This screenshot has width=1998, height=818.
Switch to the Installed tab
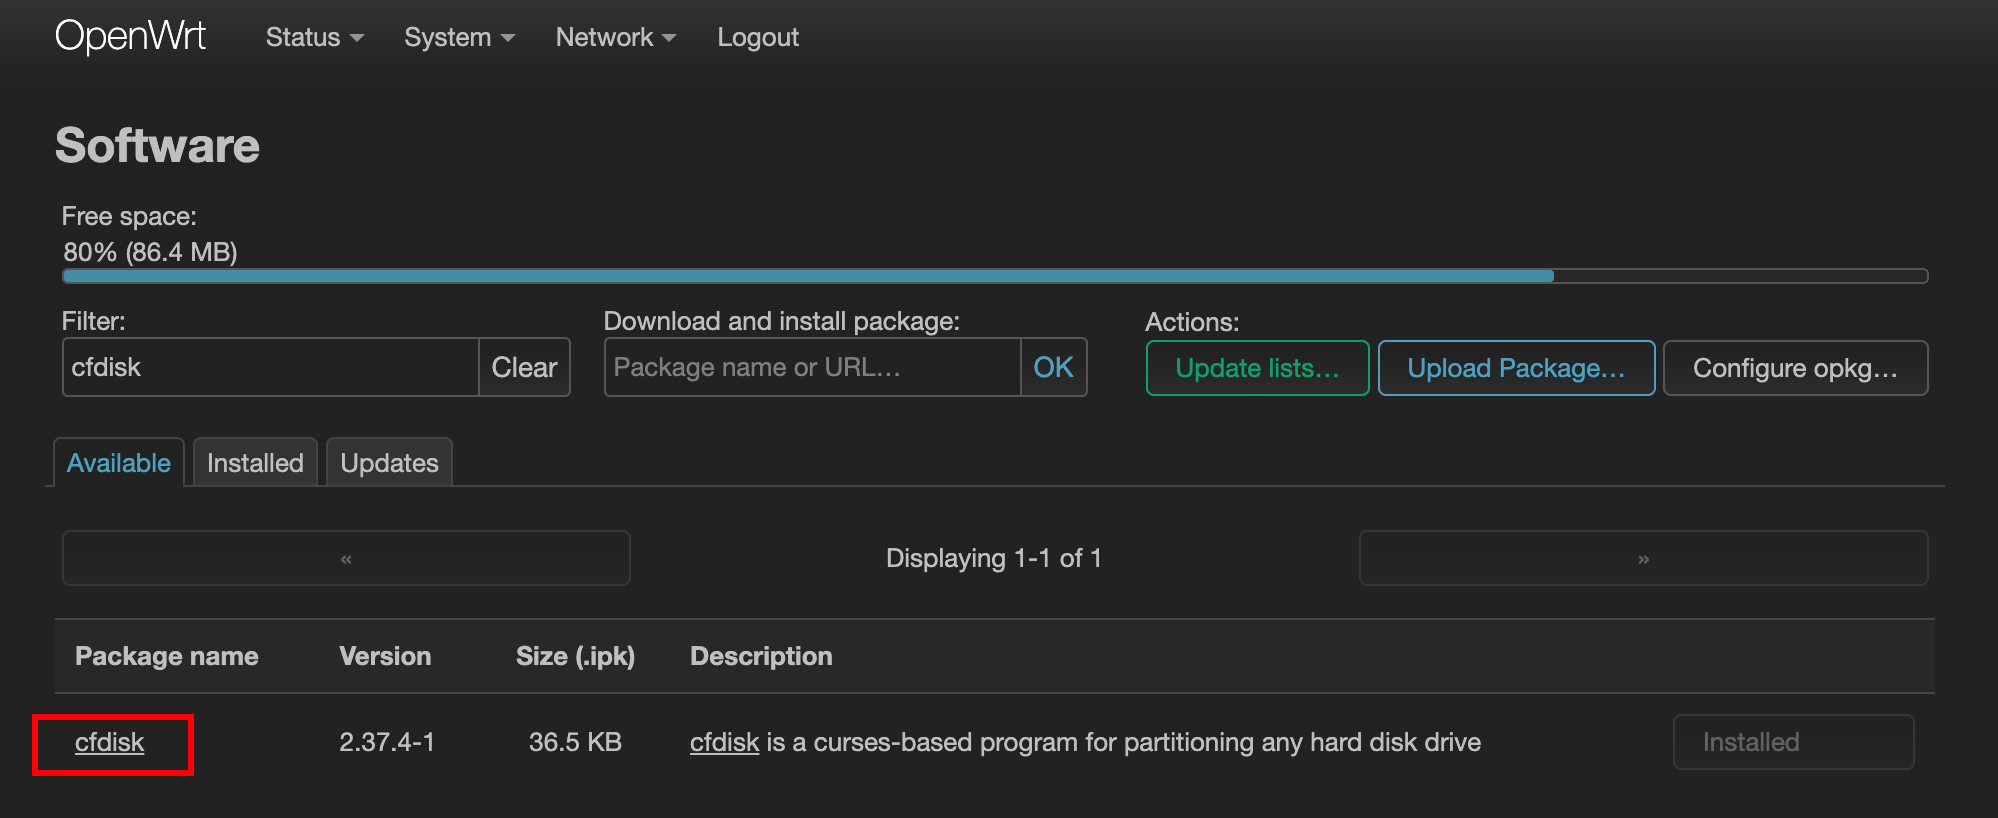(255, 463)
